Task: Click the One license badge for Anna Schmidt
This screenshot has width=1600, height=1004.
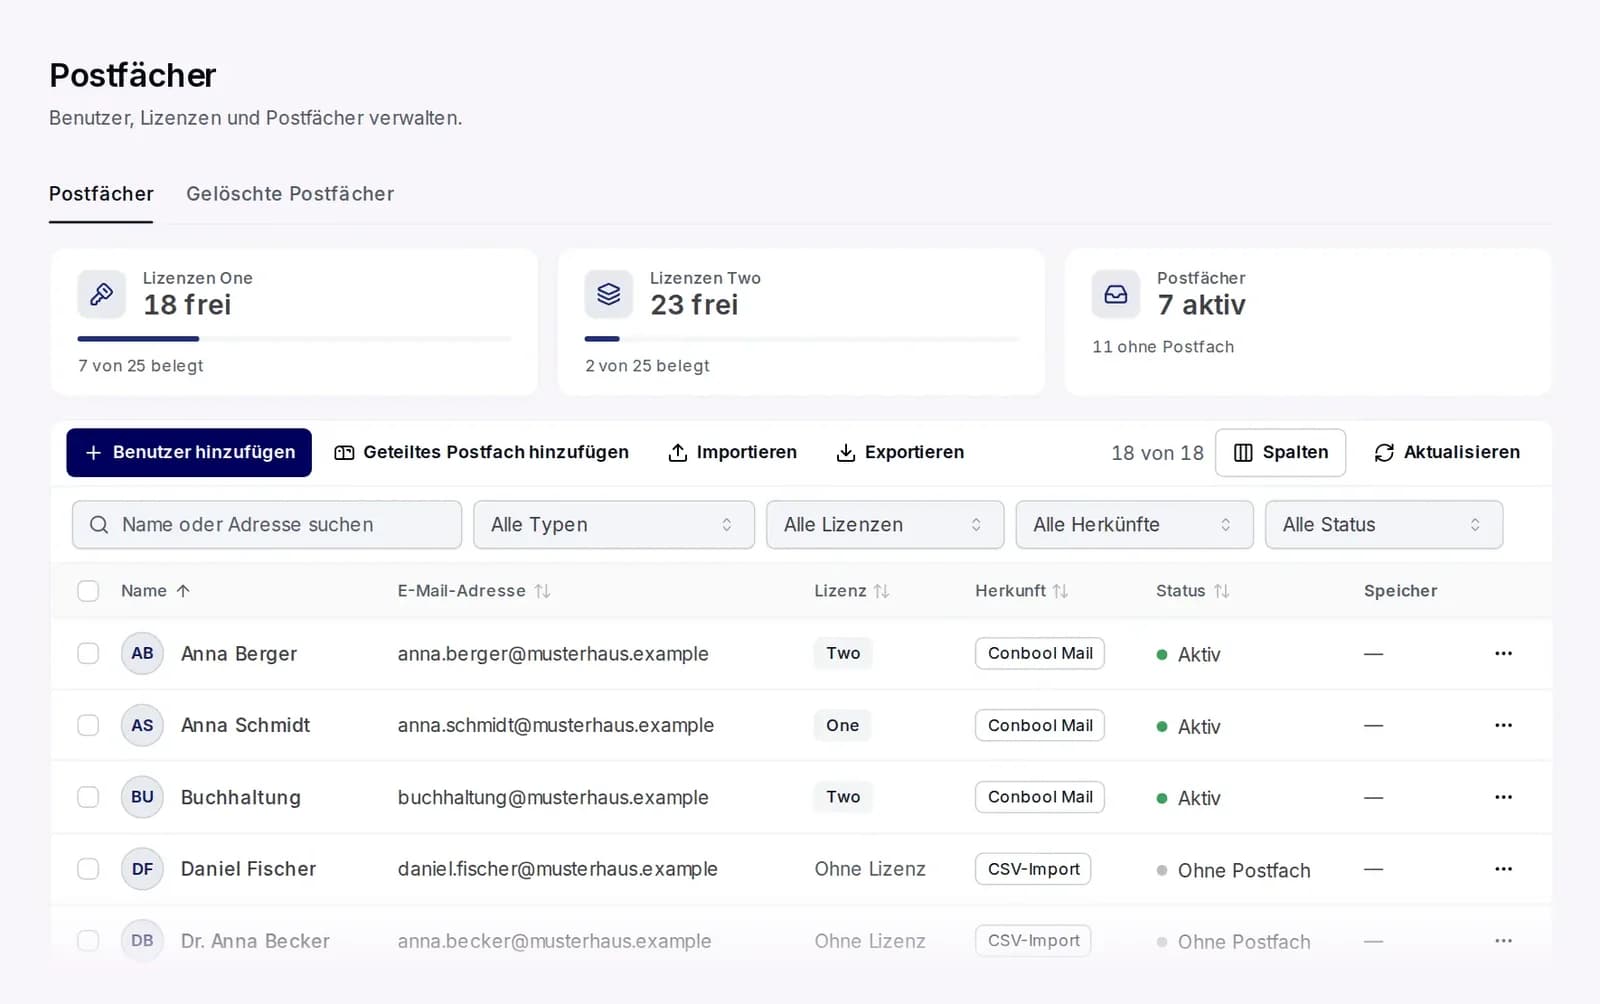Action: click(x=842, y=725)
